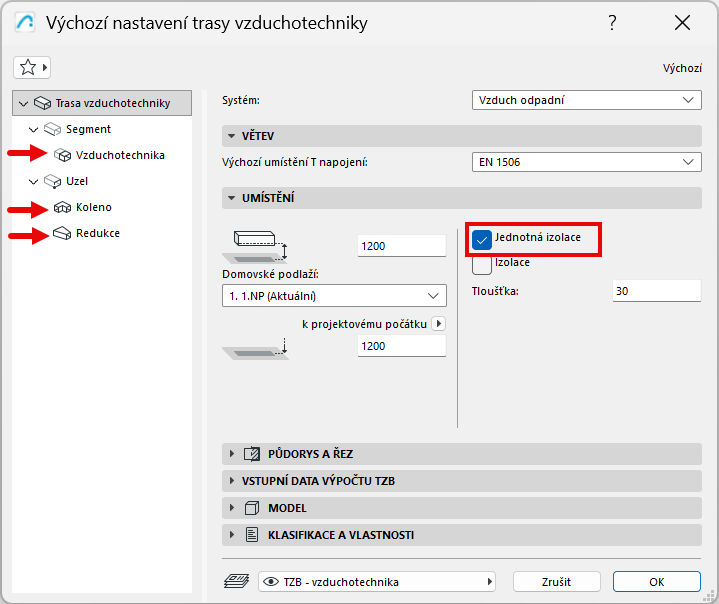719x604 pixels.
Task: Open the Domovské podlaží dropdown
Action: pyautogui.click(x=334, y=296)
